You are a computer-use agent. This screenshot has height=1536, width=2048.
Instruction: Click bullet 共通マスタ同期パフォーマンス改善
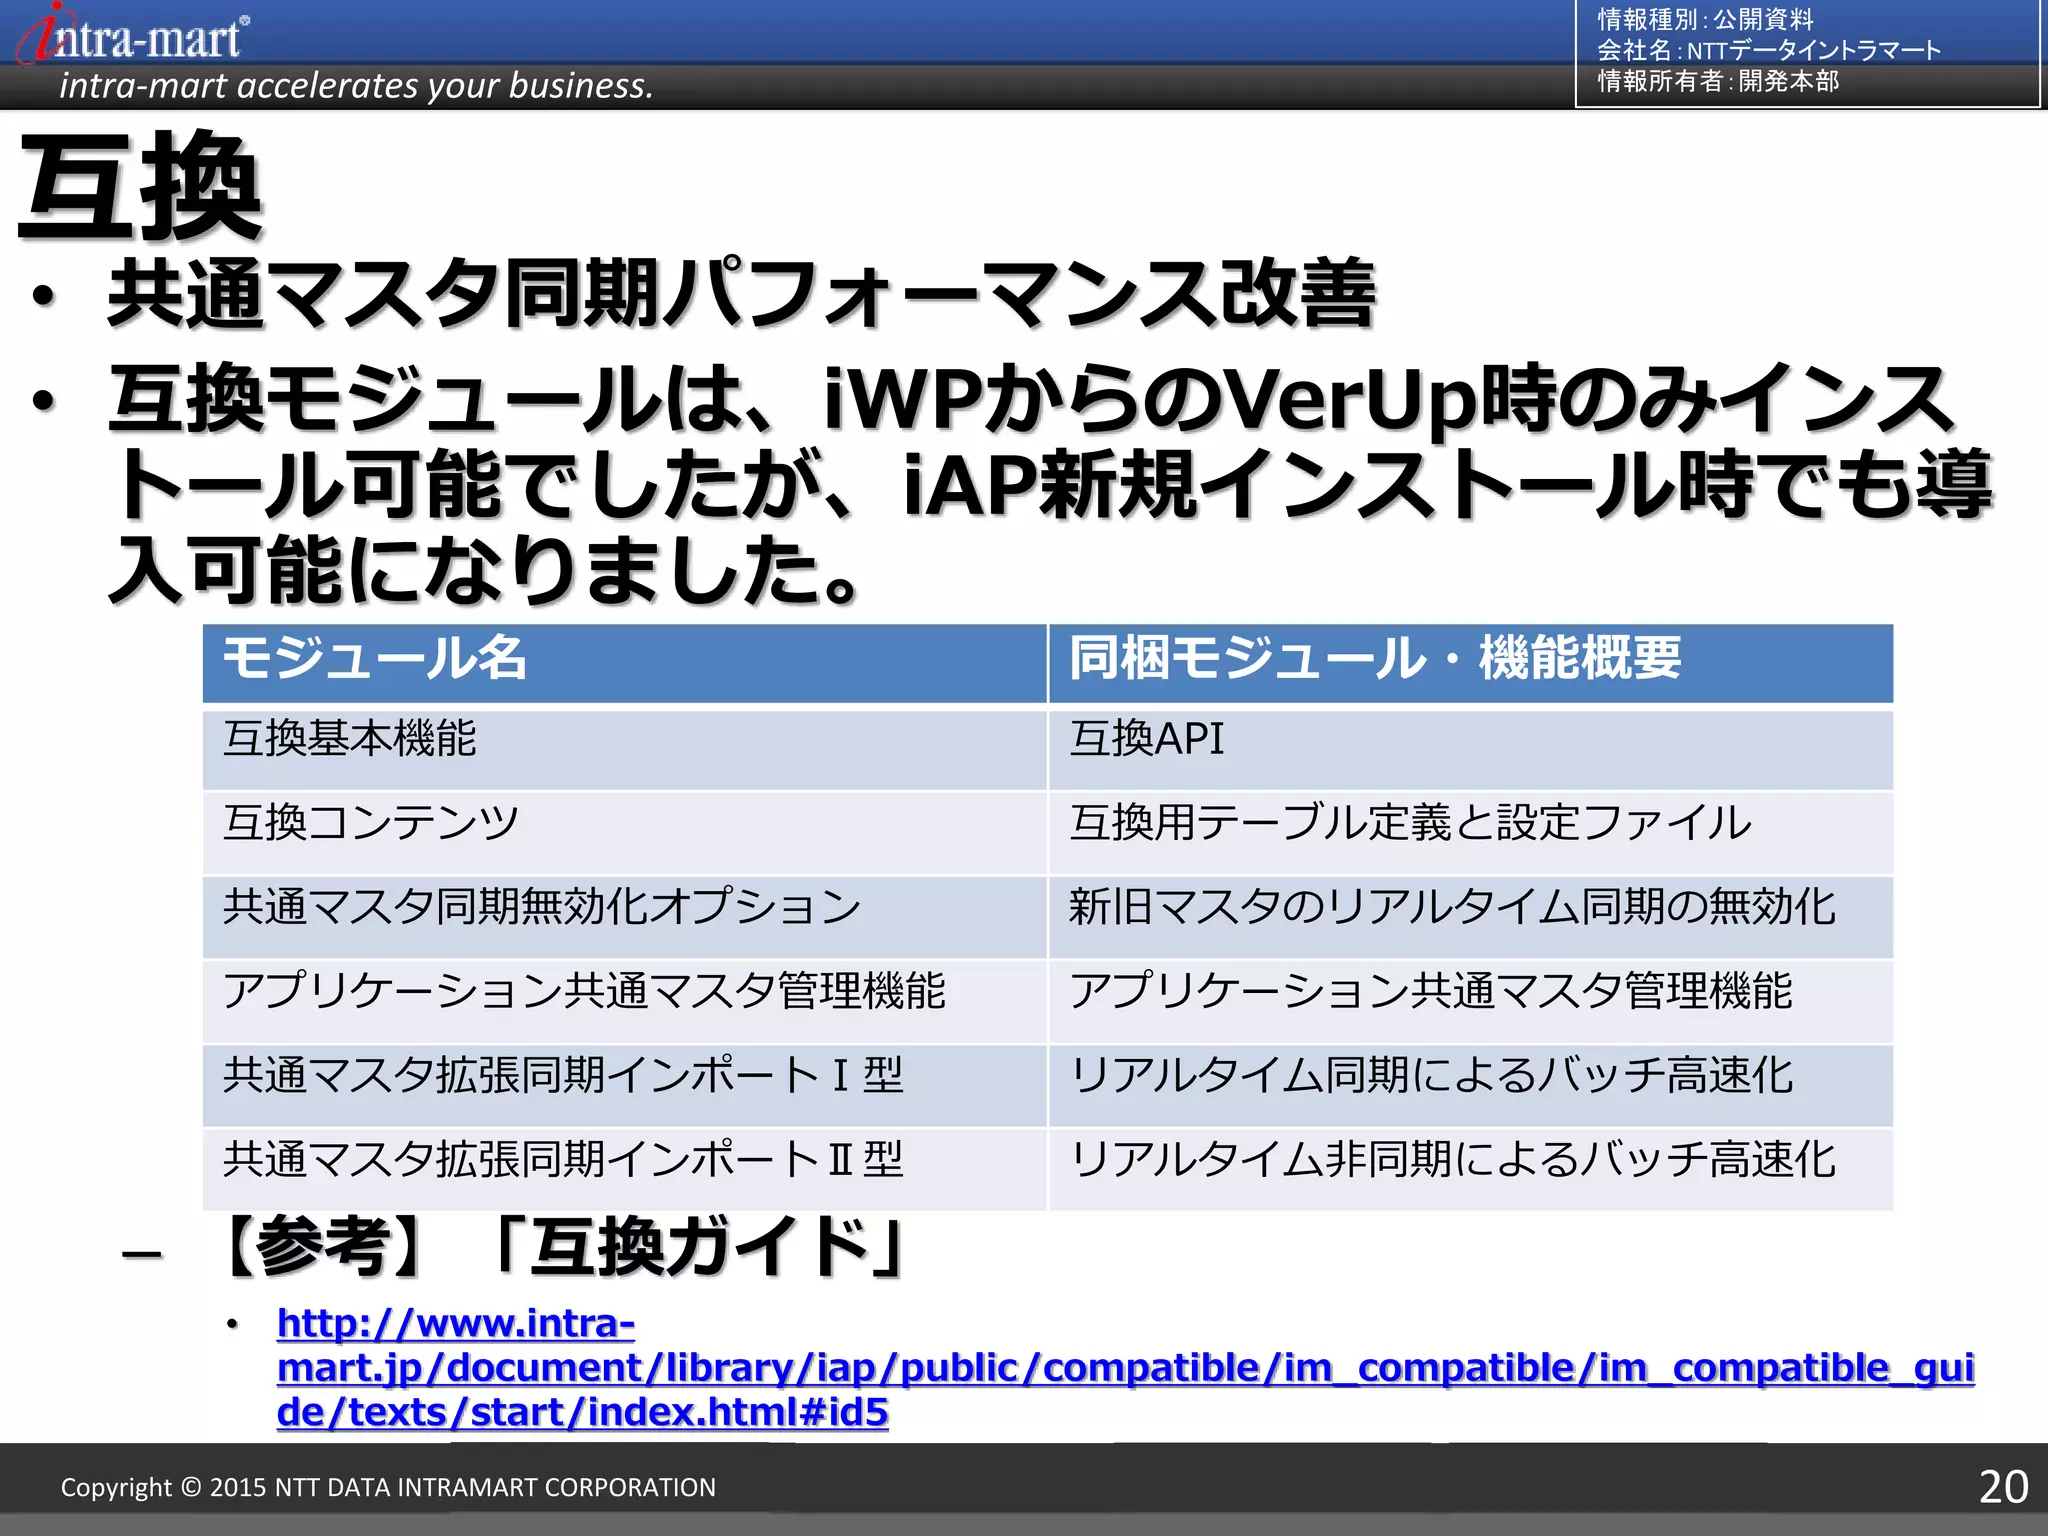742,294
